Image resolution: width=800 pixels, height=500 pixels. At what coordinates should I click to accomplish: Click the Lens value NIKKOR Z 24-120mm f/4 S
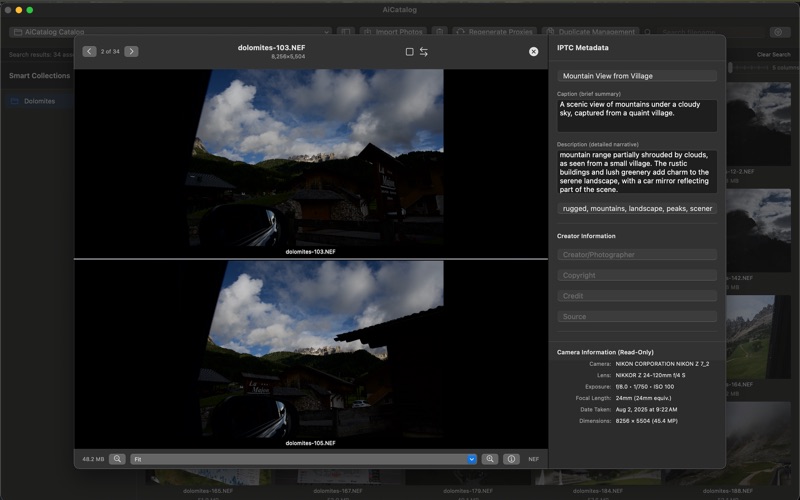(650, 375)
